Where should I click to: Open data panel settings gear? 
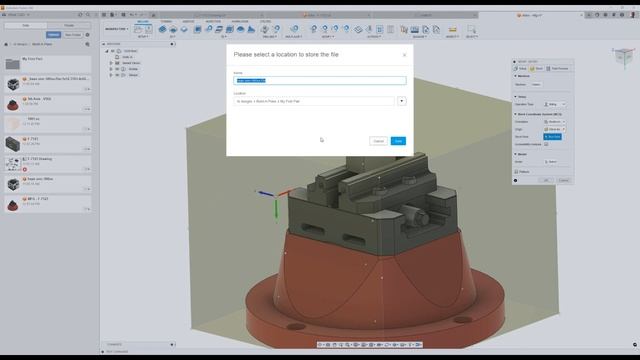point(87,35)
